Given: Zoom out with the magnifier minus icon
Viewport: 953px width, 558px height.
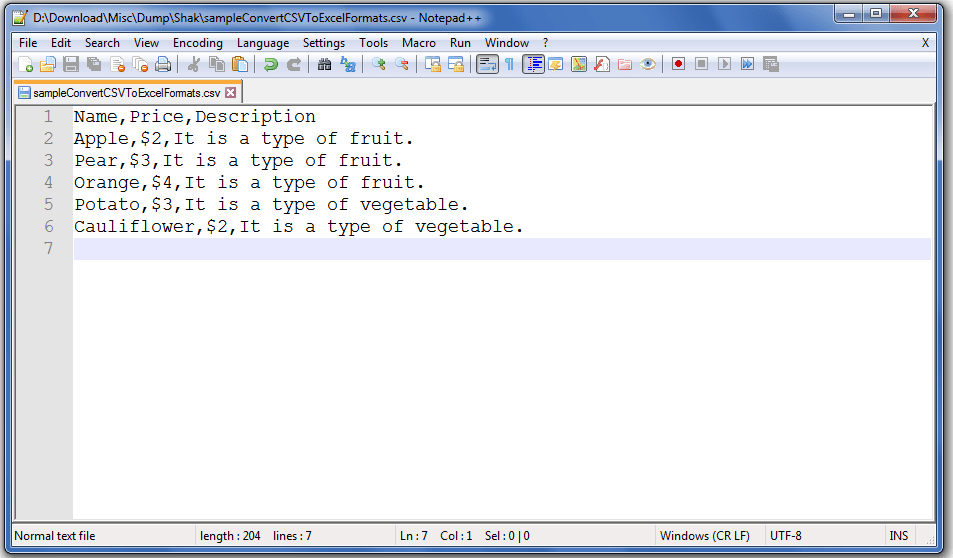Looking at the screenshot, I should click(x=402, y=64).
